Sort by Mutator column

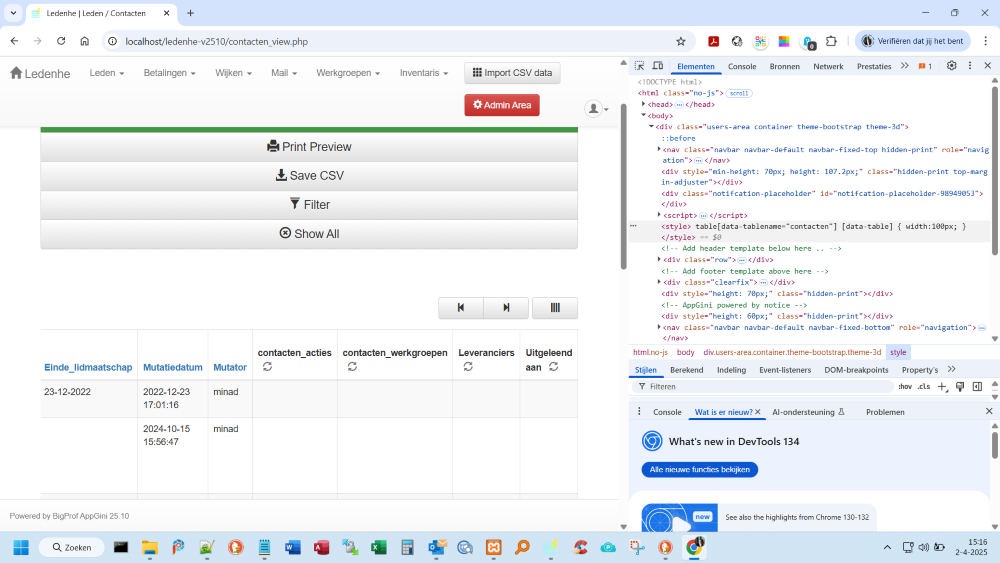230,367
